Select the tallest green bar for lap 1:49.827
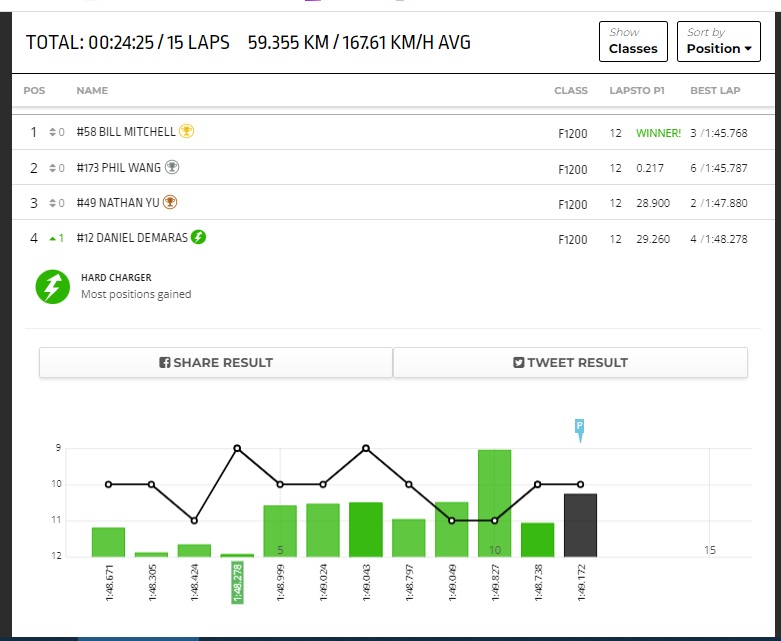The height and width of the screenshot is (641, 781). click(x=495, y=503)
